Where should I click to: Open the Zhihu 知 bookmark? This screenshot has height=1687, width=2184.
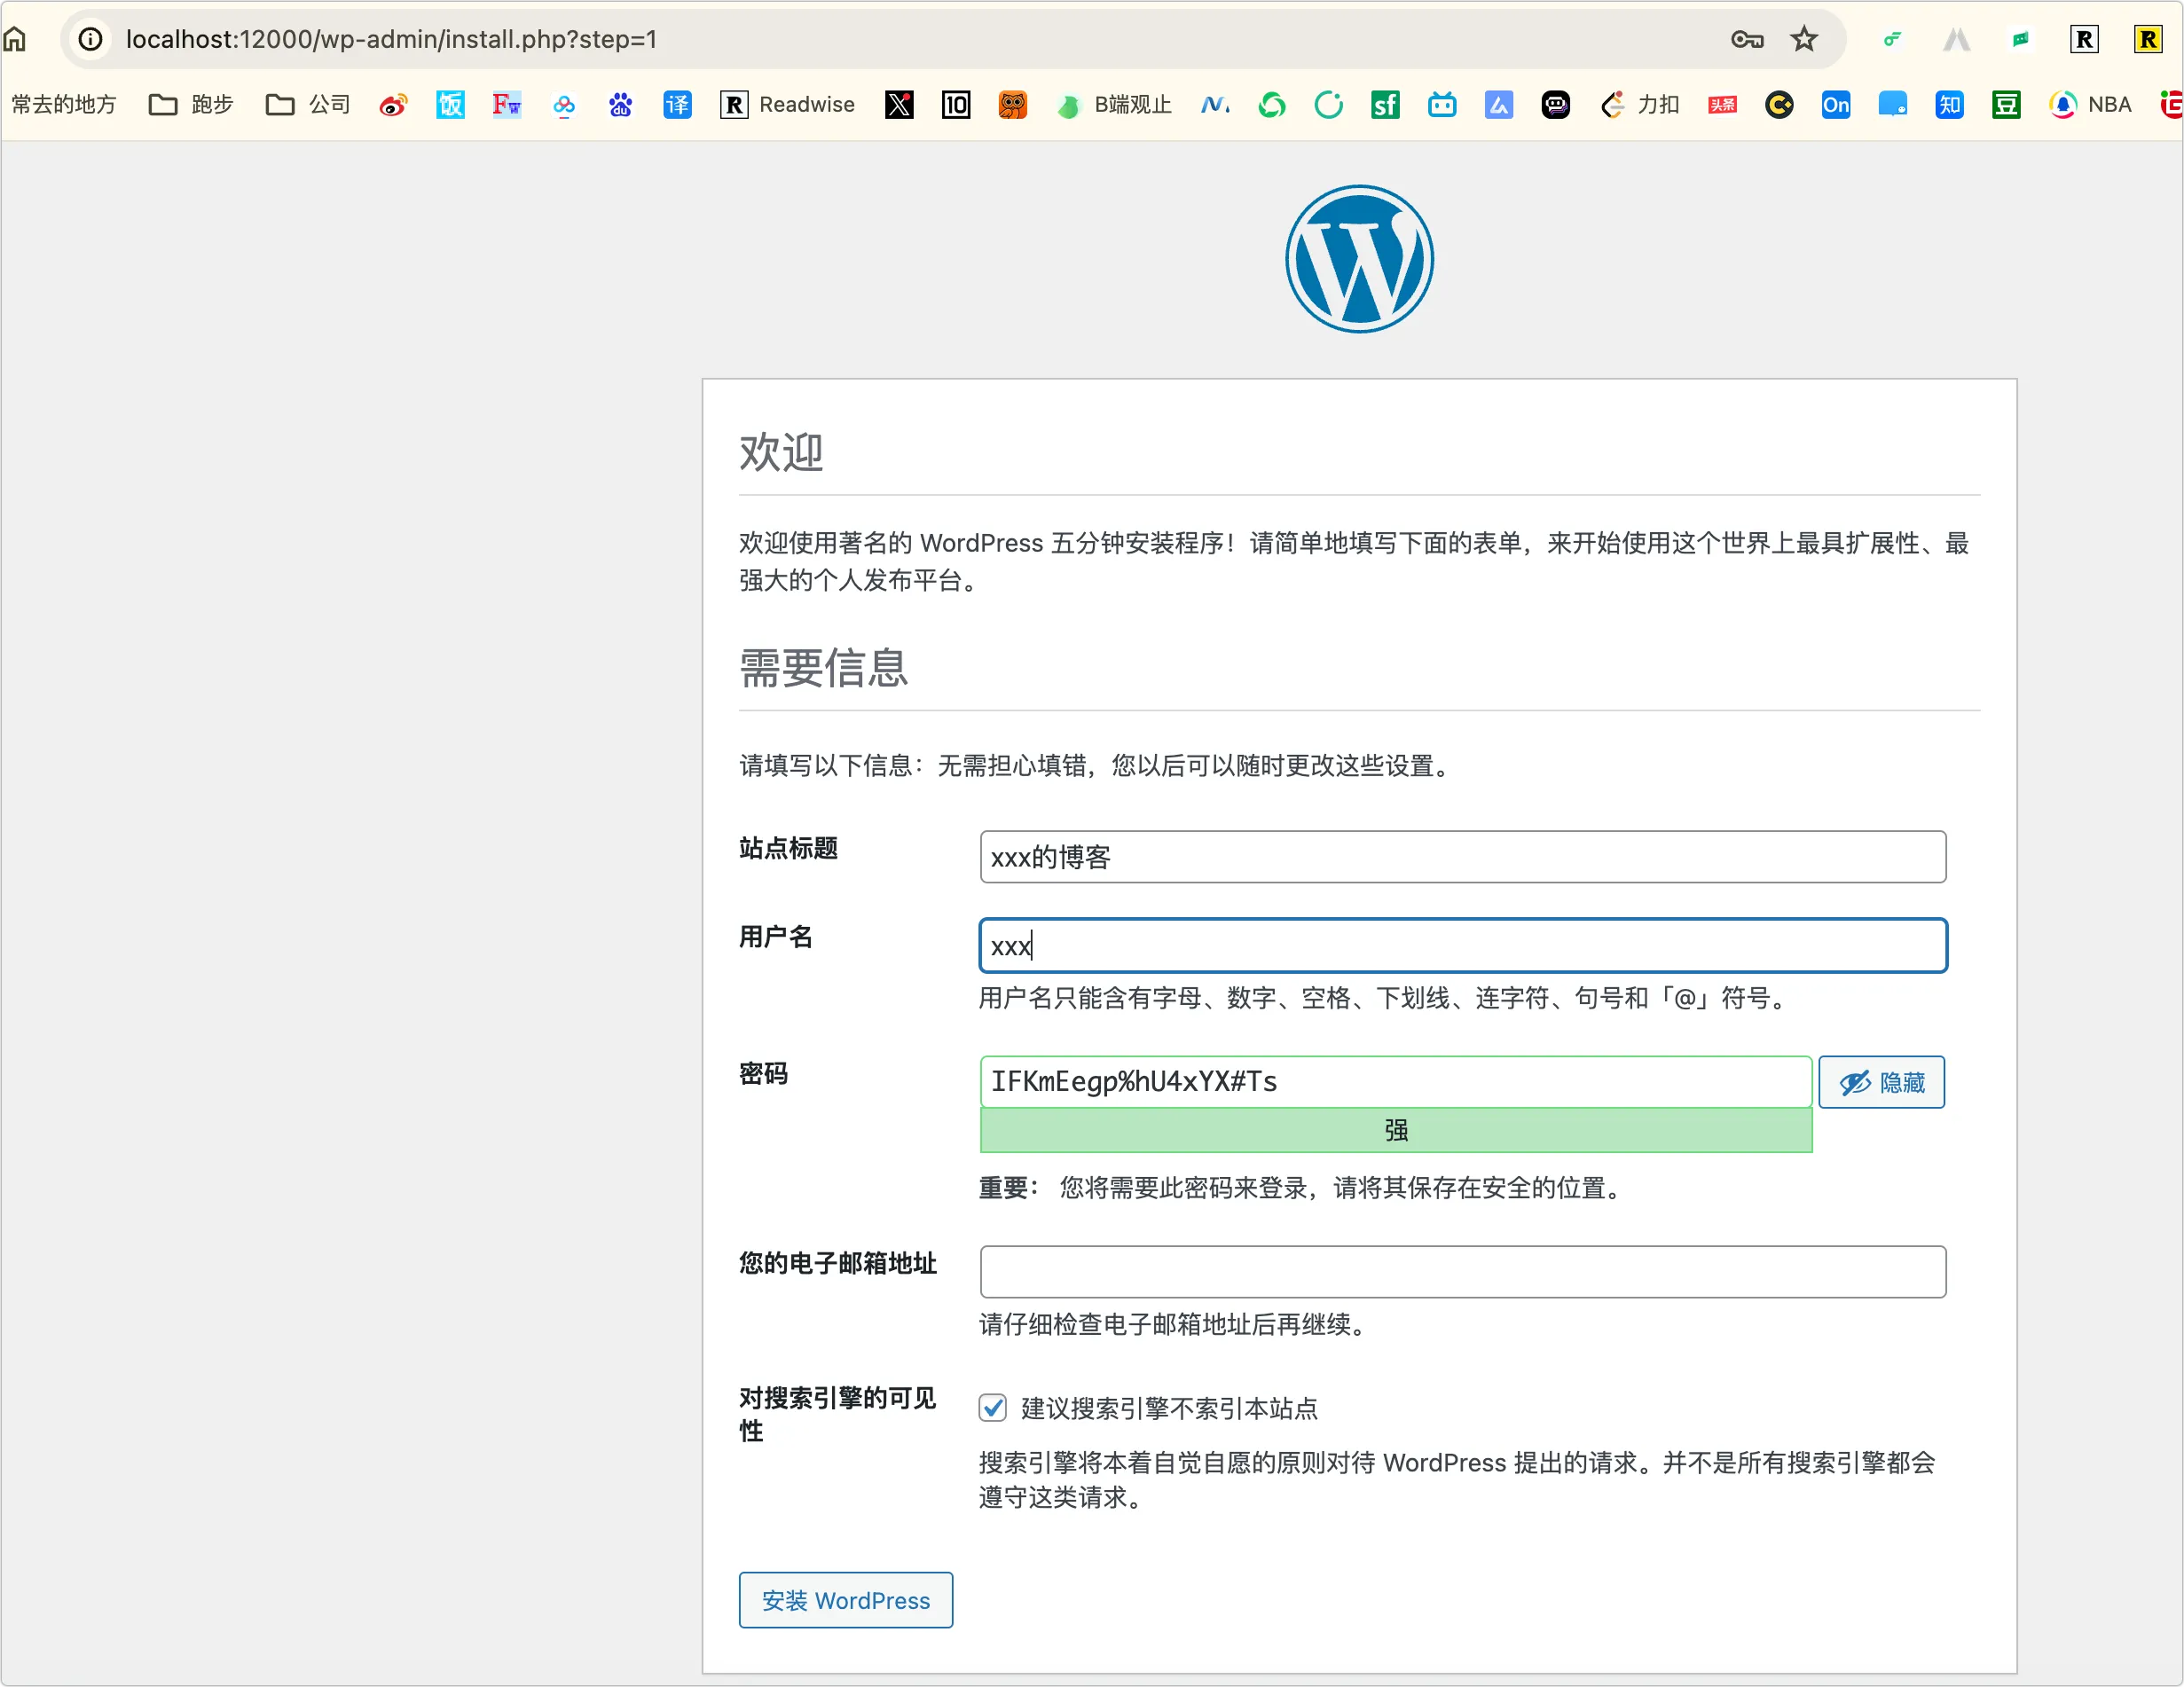(x=1949, y=105)
